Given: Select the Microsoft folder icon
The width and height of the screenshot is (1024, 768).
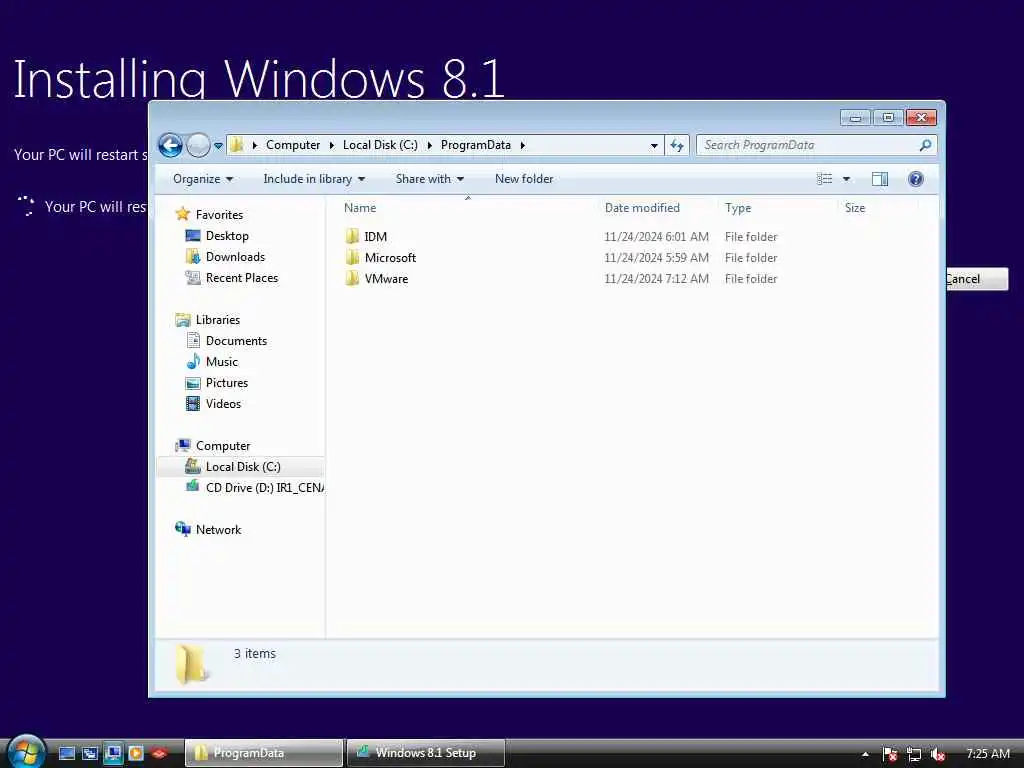Looking at the screenshot, I should pyautogui.click(x=353, y=257).
